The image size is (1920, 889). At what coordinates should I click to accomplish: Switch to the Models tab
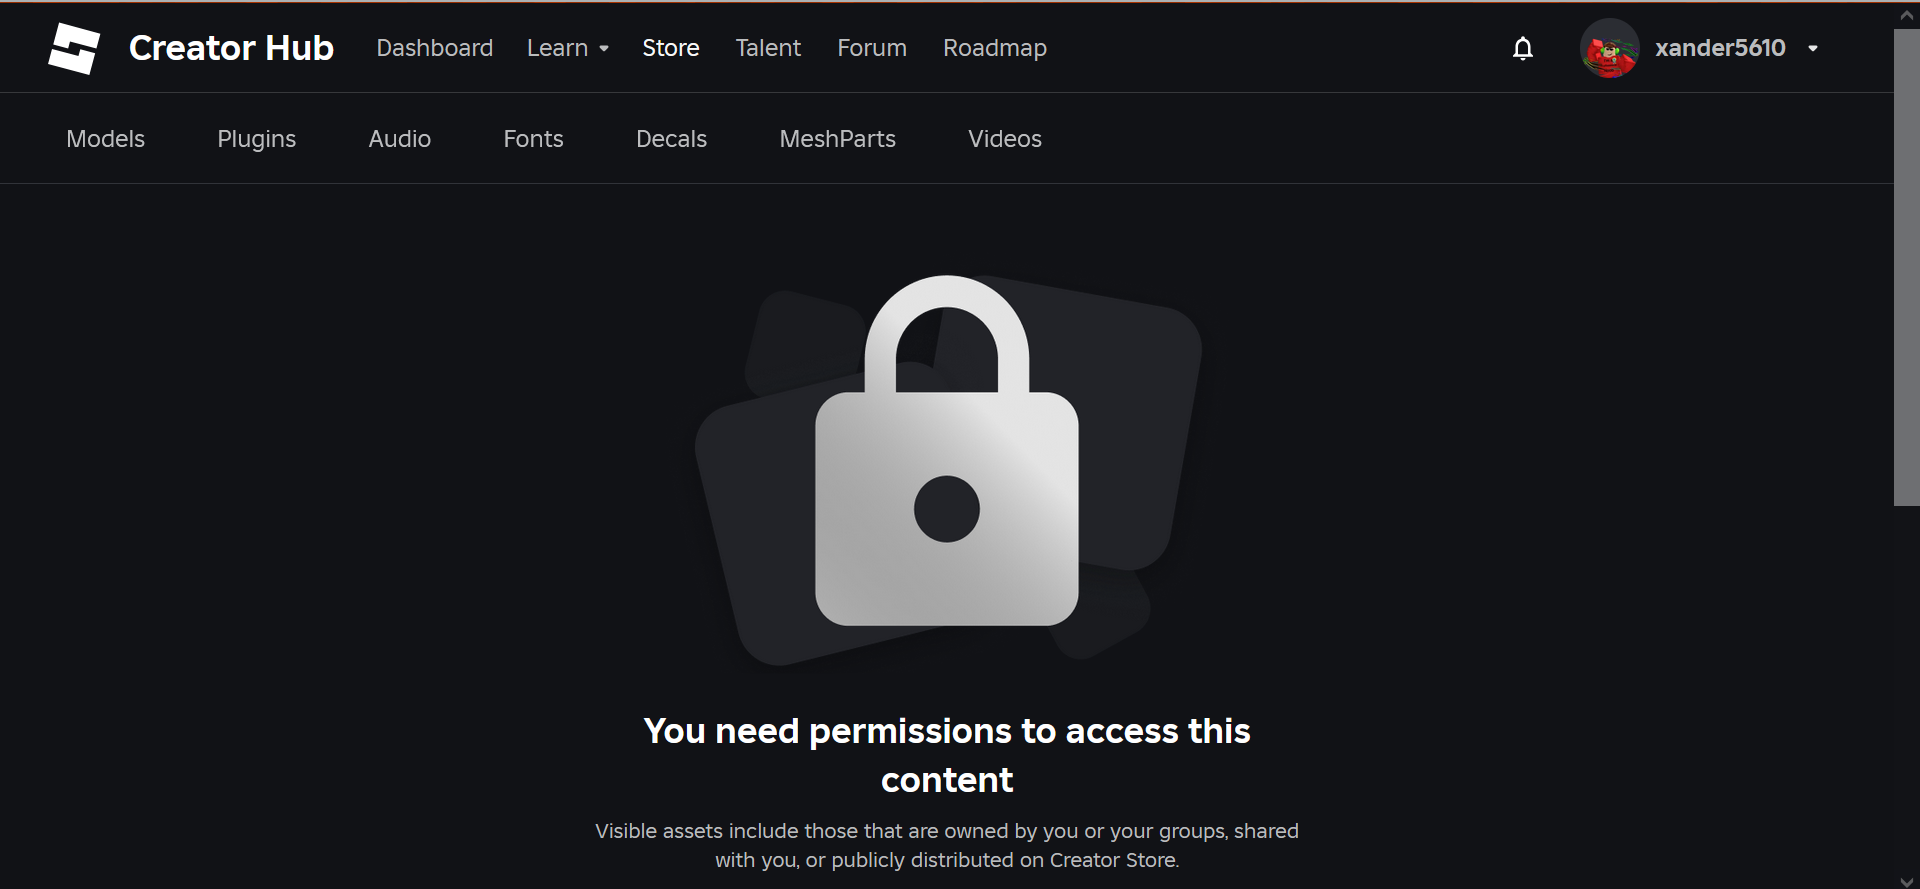[106, 139]
